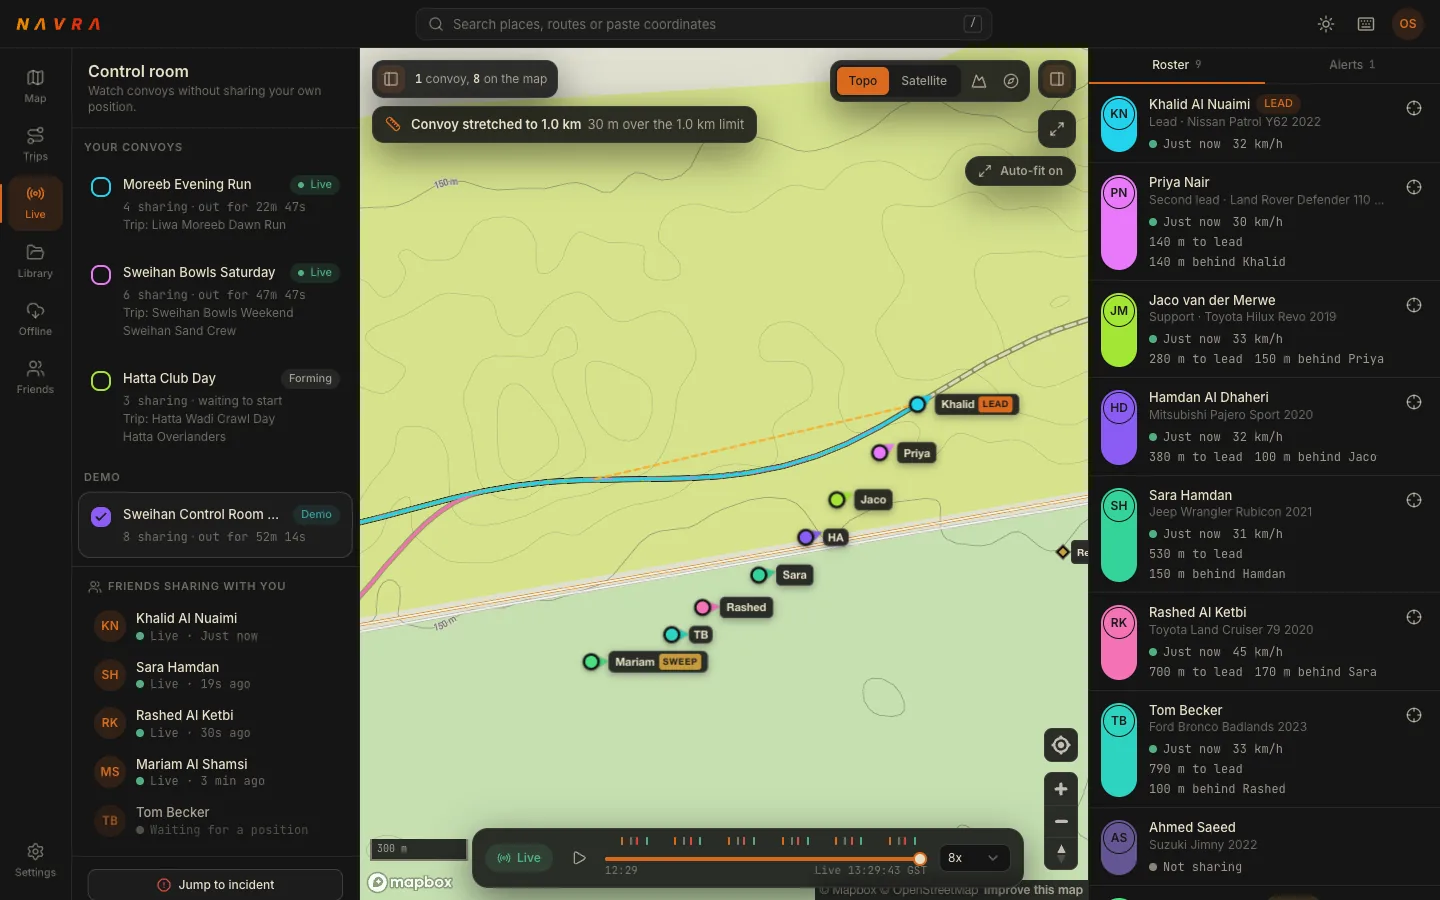Open the OS user avatar menu
Screen dimensions: 1440x900
tap(1408, 24)
